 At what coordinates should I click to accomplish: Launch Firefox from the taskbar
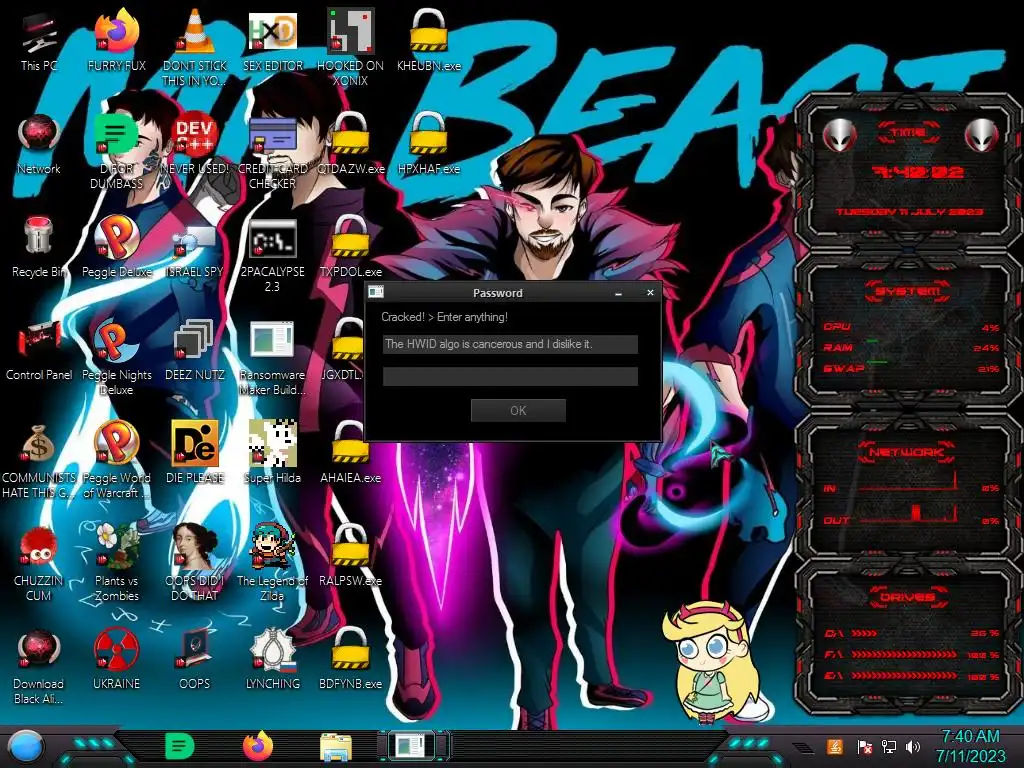click(258, 746)
